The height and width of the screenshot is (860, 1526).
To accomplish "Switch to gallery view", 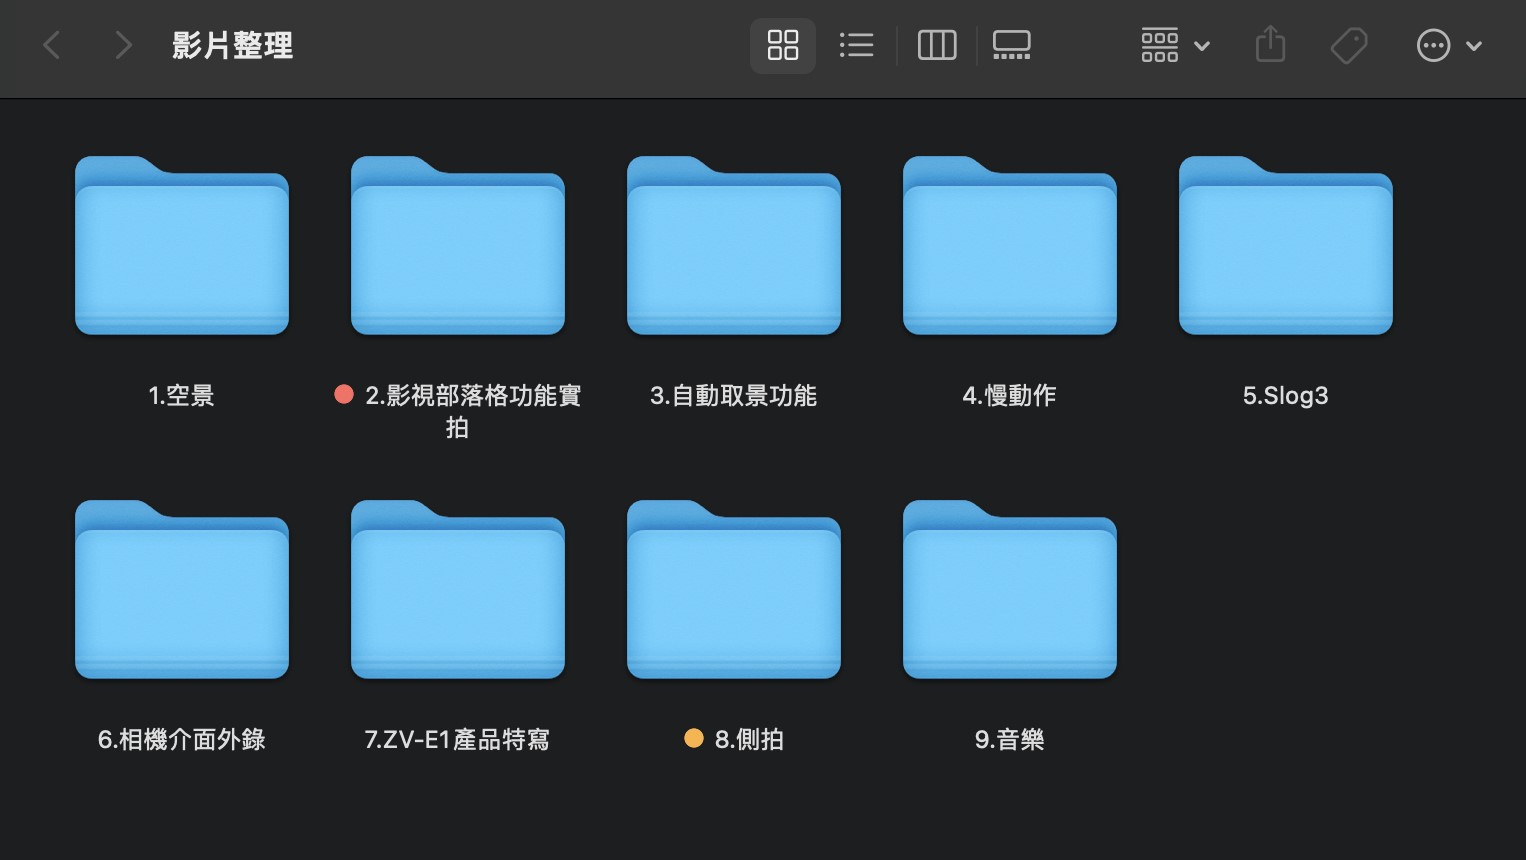I will [x=1011, y=45].
